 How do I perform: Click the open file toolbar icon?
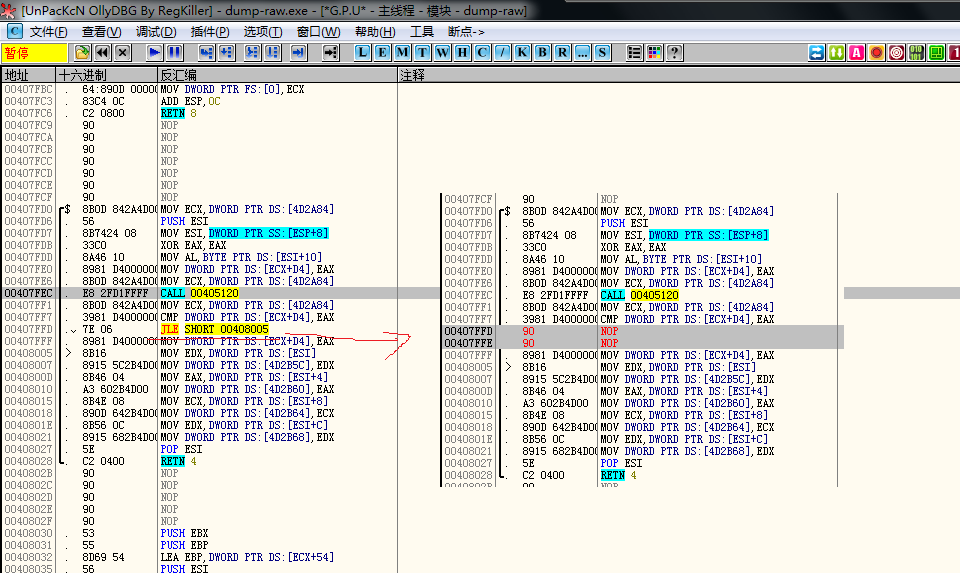click(82, 53)
